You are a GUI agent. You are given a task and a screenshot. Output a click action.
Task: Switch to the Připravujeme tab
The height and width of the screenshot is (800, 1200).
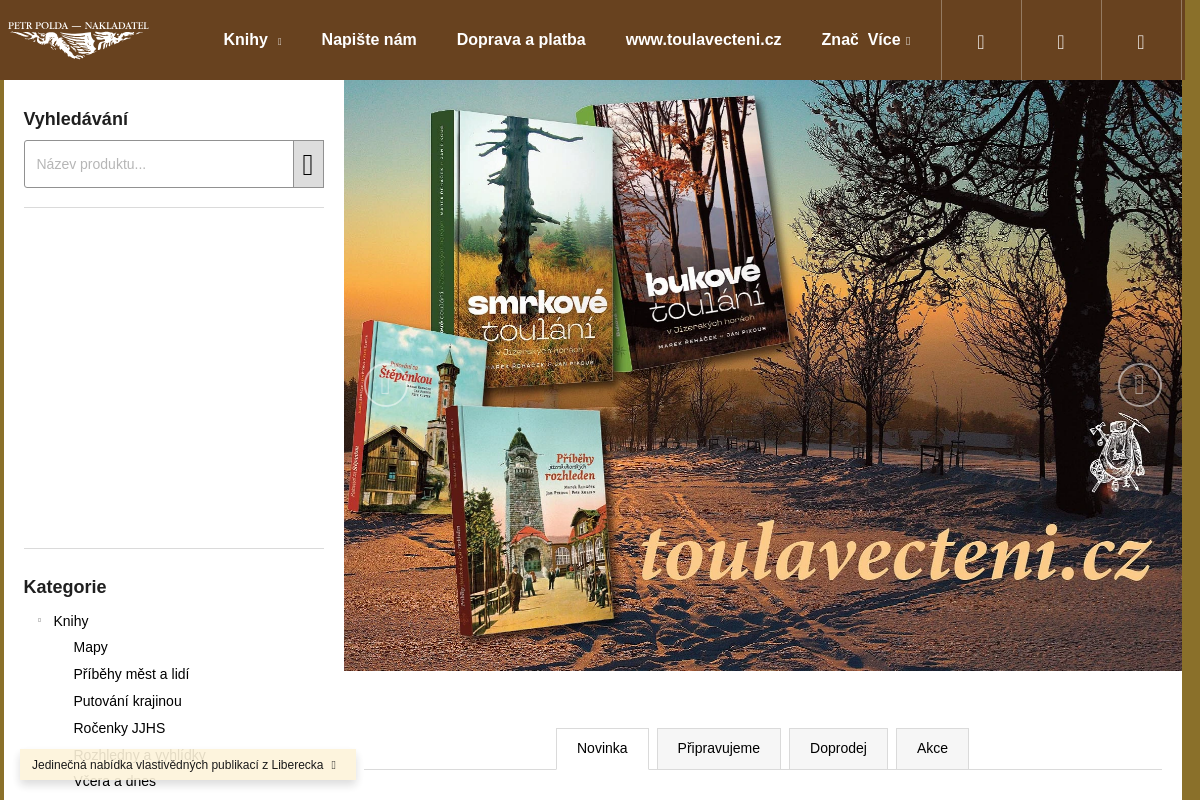click(x=719, y=748)
